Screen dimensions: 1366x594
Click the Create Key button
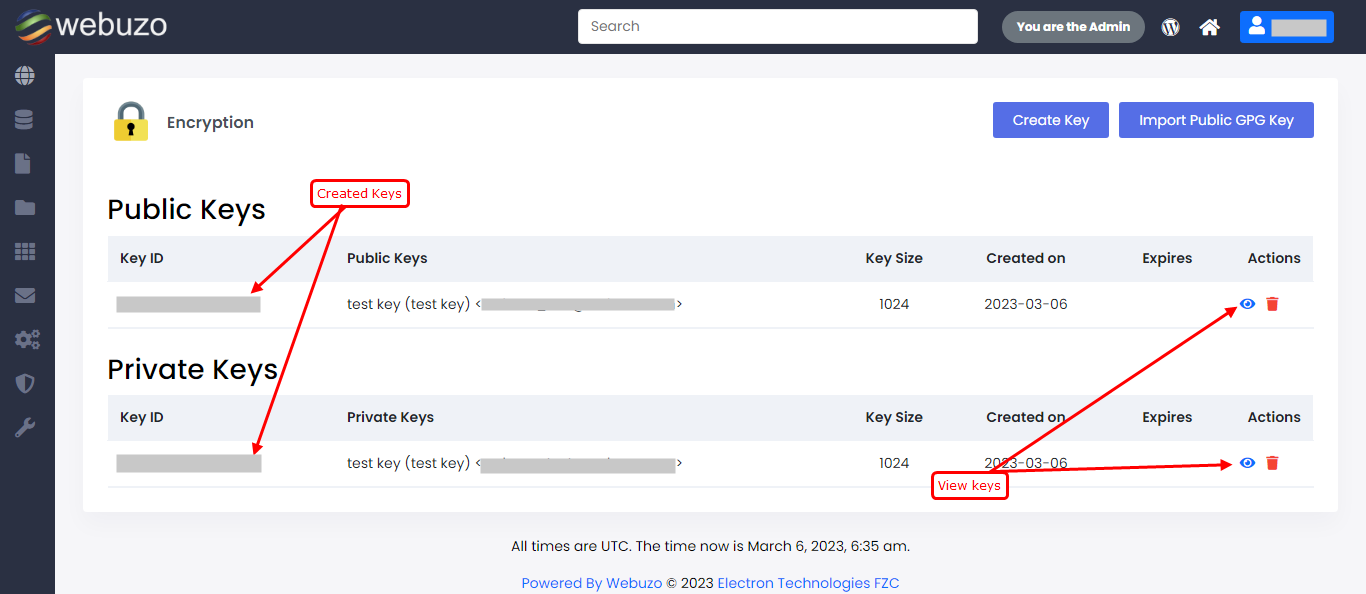coord(1050,120)
